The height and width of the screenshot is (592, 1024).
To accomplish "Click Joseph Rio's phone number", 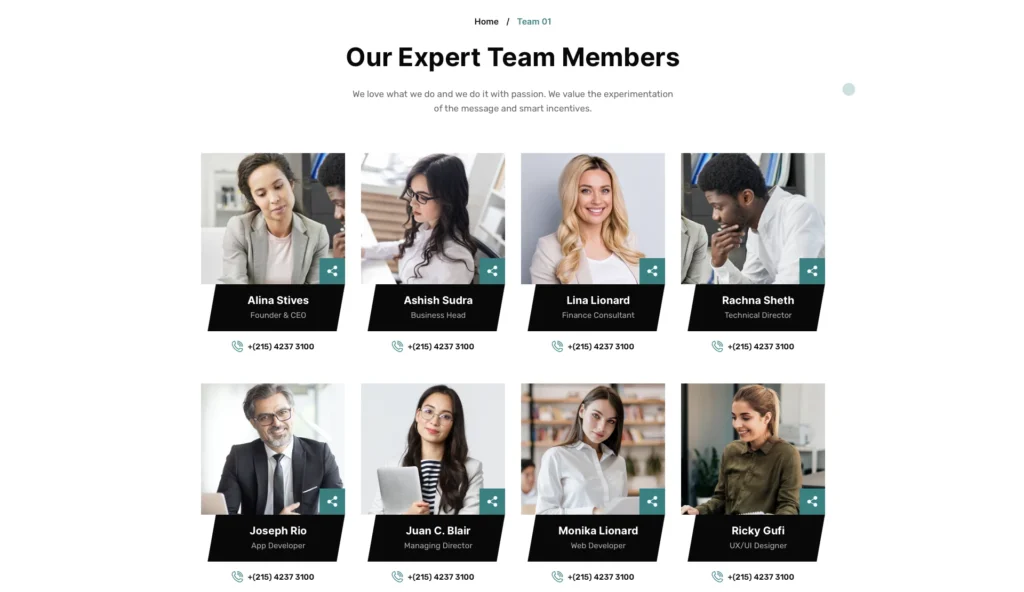I will pyautogui.click(x=281, y=577).
